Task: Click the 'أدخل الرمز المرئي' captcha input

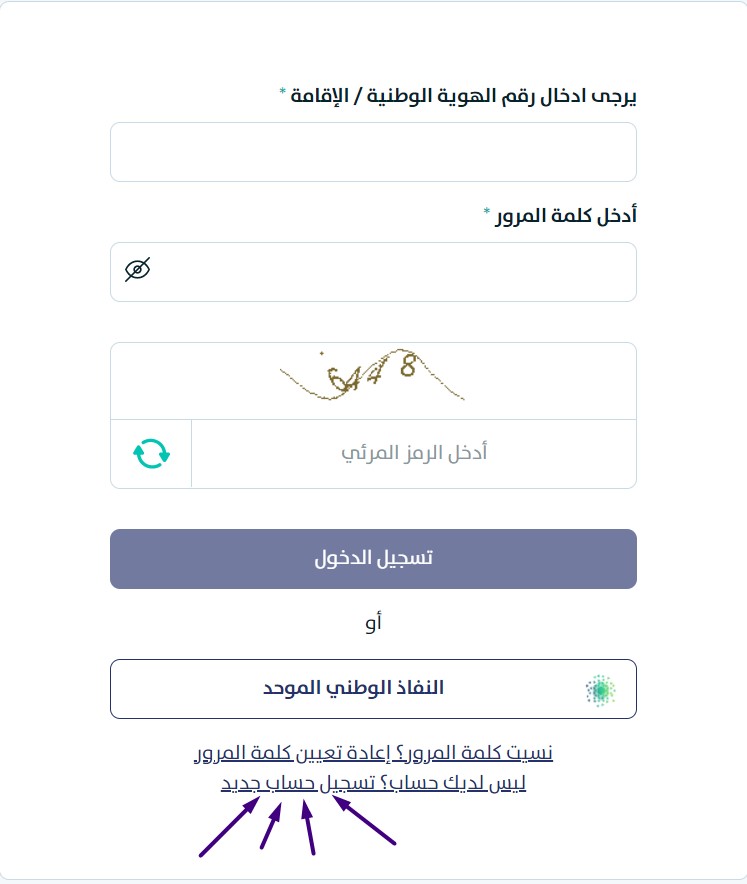Action: tap(414, 453)
